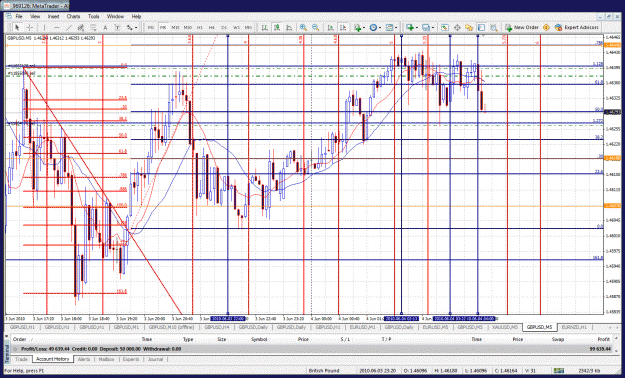Toggle chart shift

(343, 28)
